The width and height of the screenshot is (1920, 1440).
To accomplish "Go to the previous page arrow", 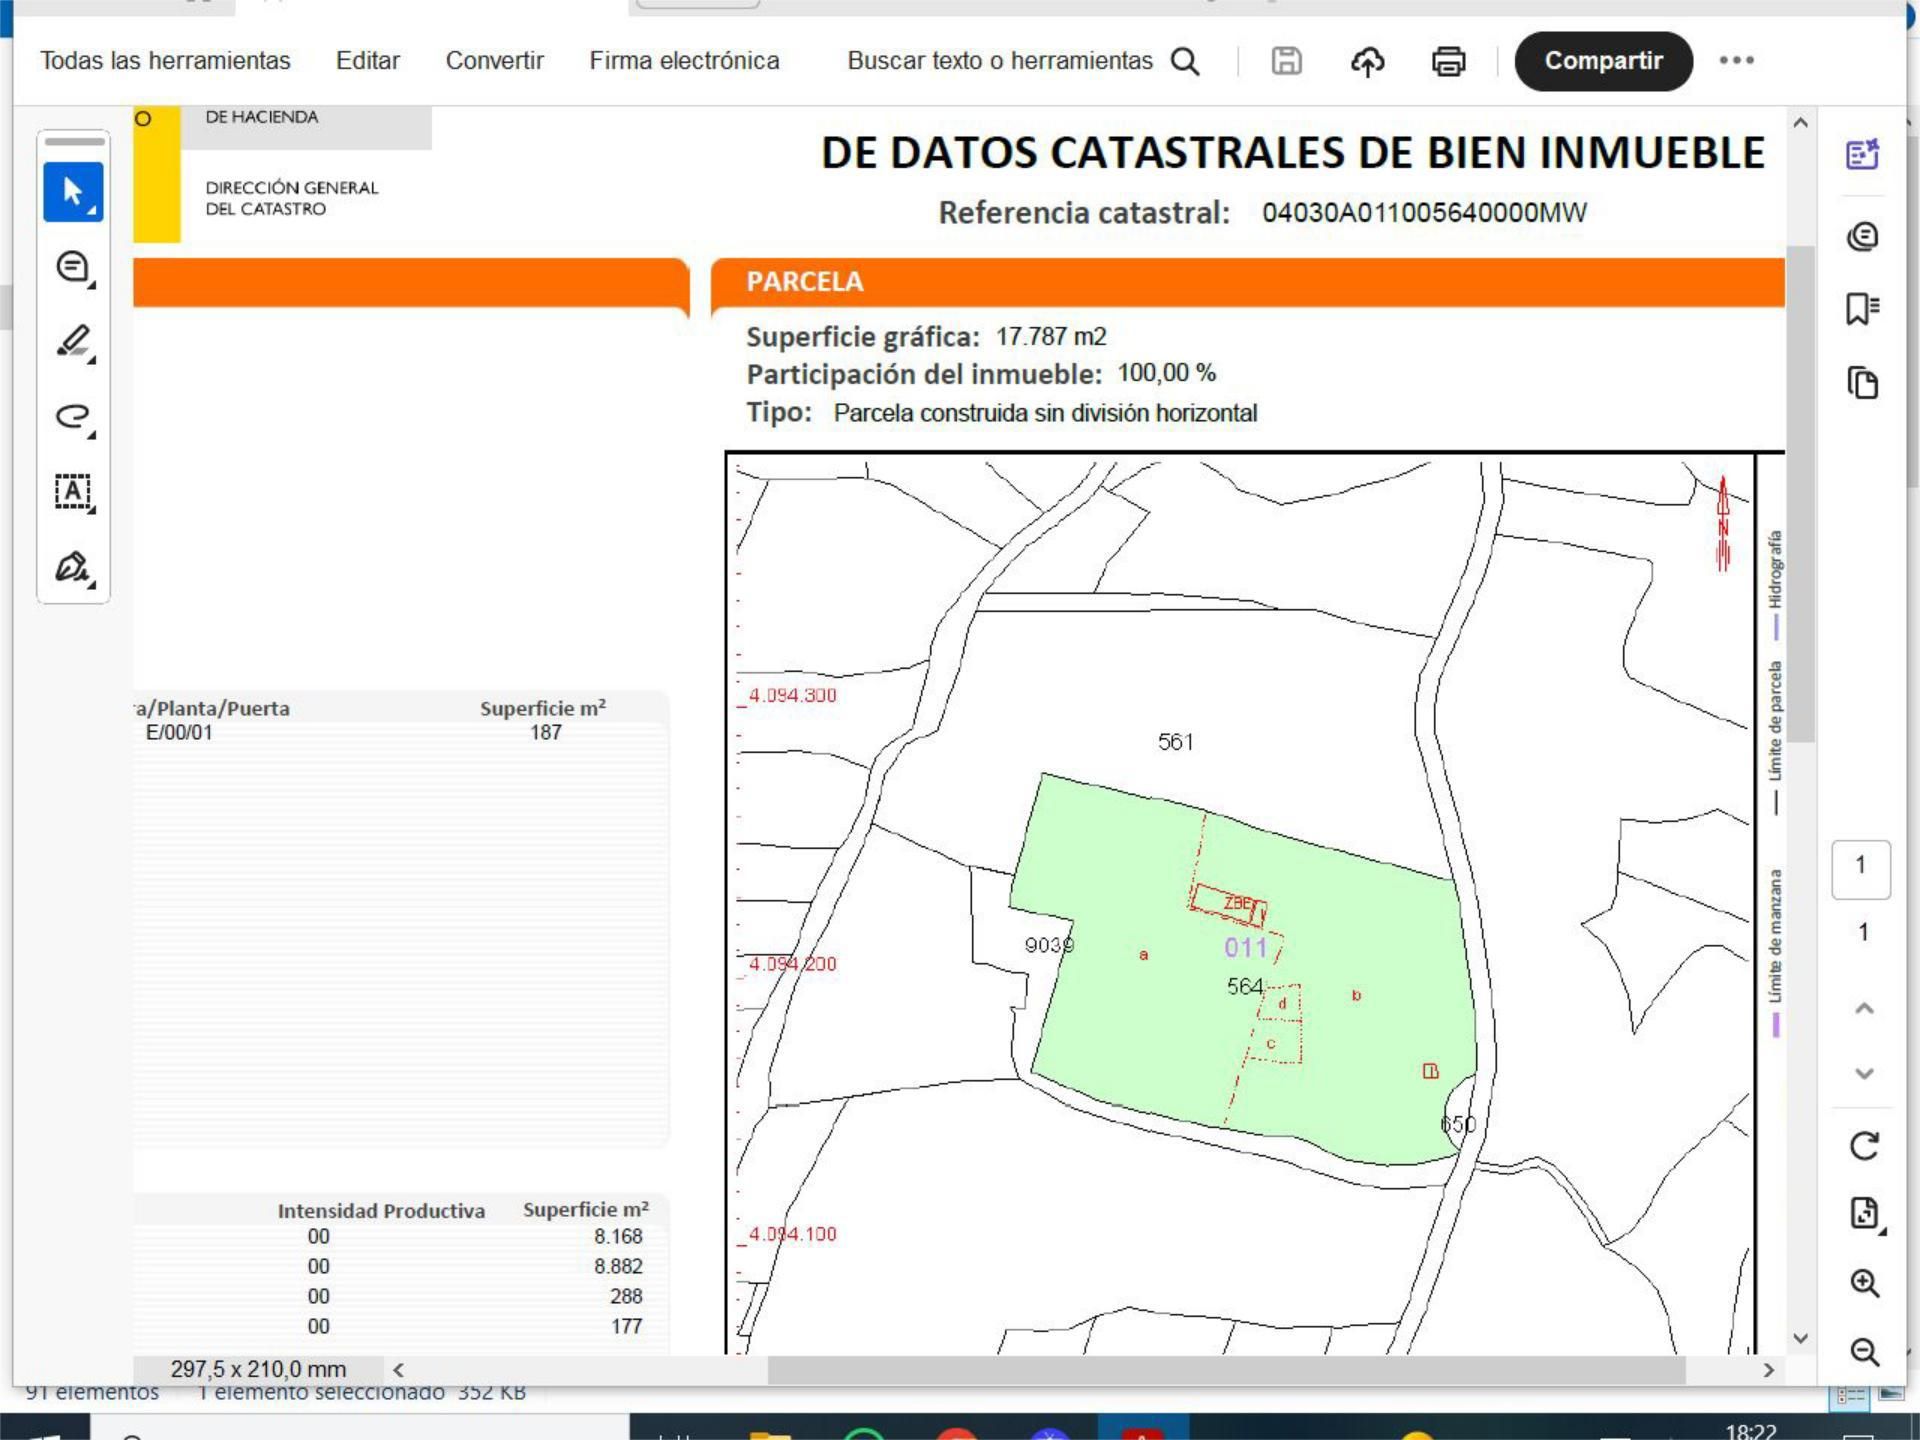I will click(1864, 1008).
